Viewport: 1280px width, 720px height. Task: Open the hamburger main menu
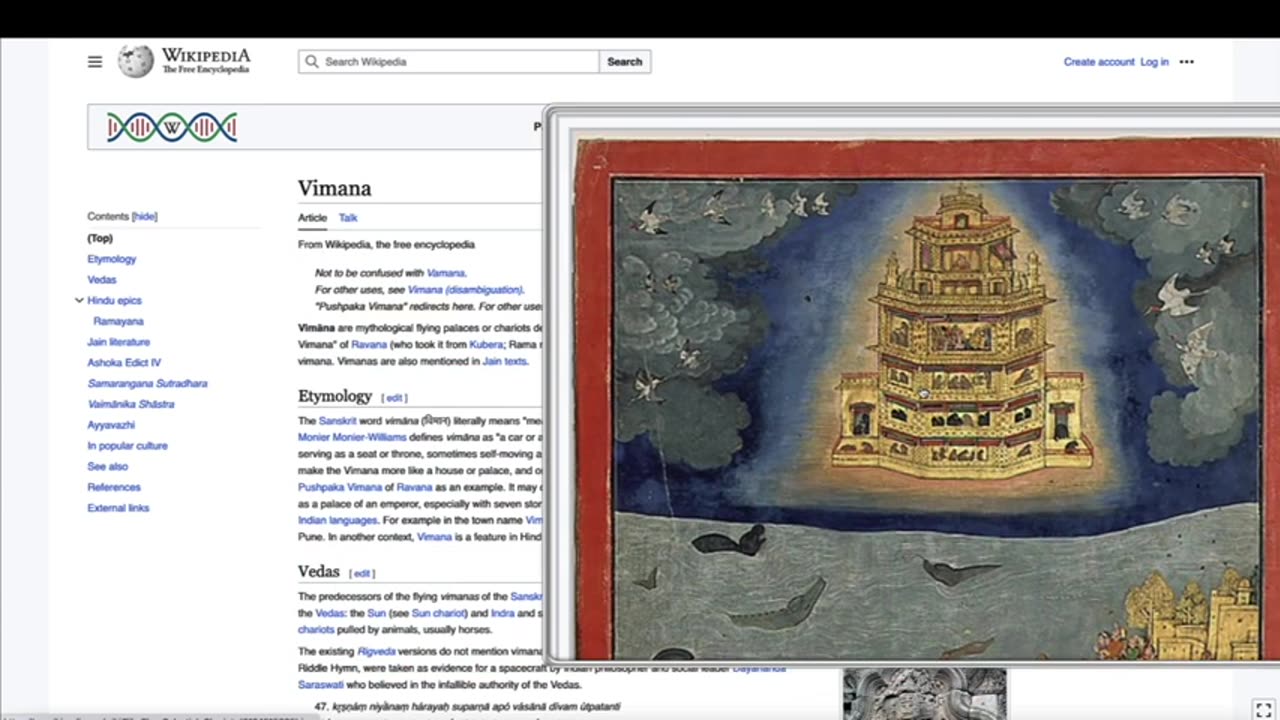tap(95, 62)
